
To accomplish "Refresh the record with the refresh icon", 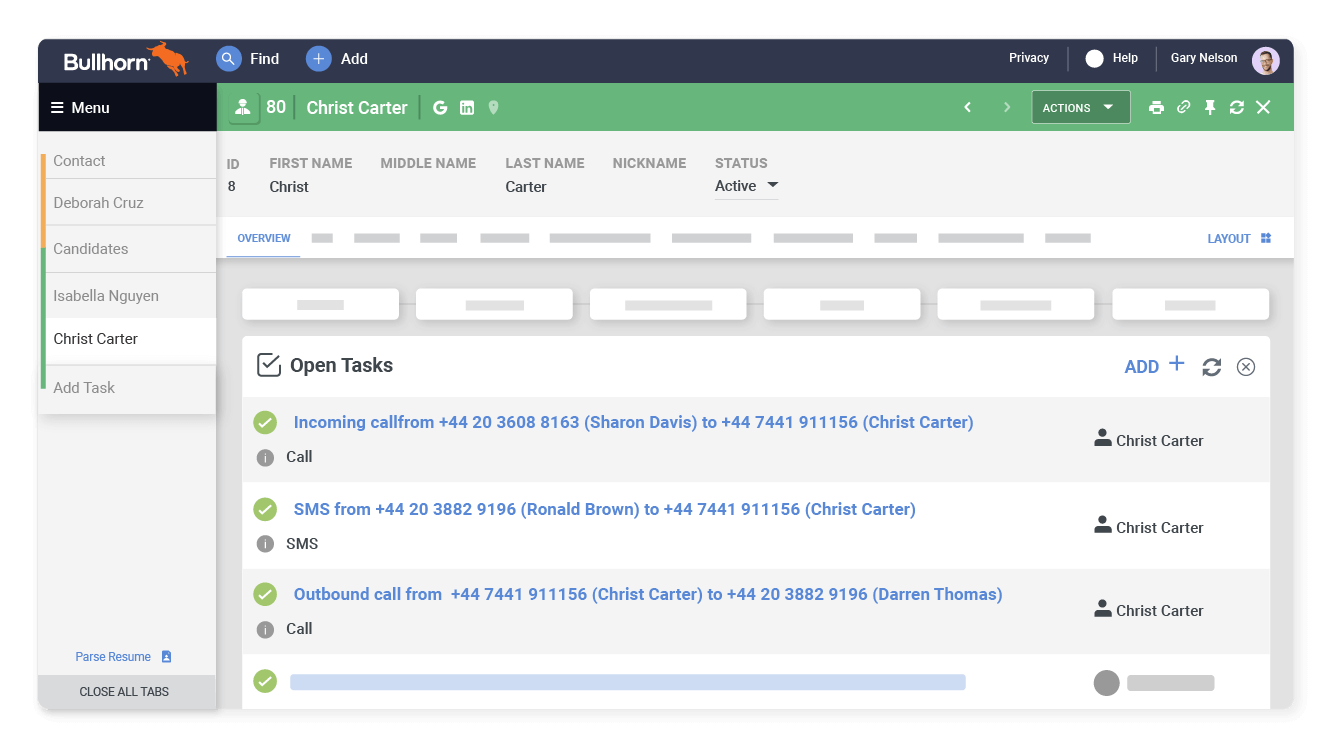I will [1236, 107].
